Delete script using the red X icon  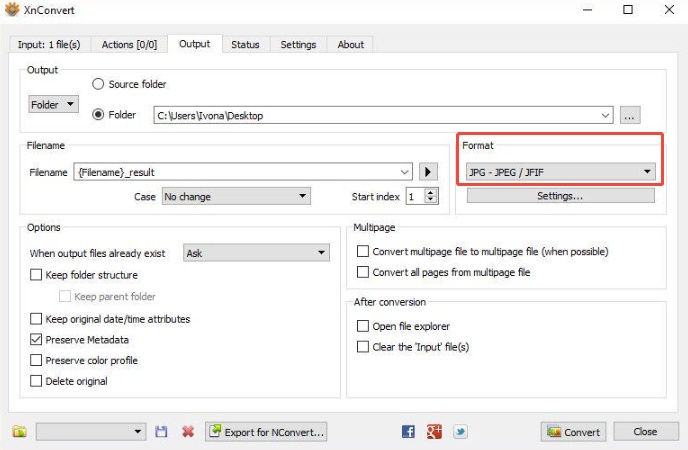[x=188, y=432]
